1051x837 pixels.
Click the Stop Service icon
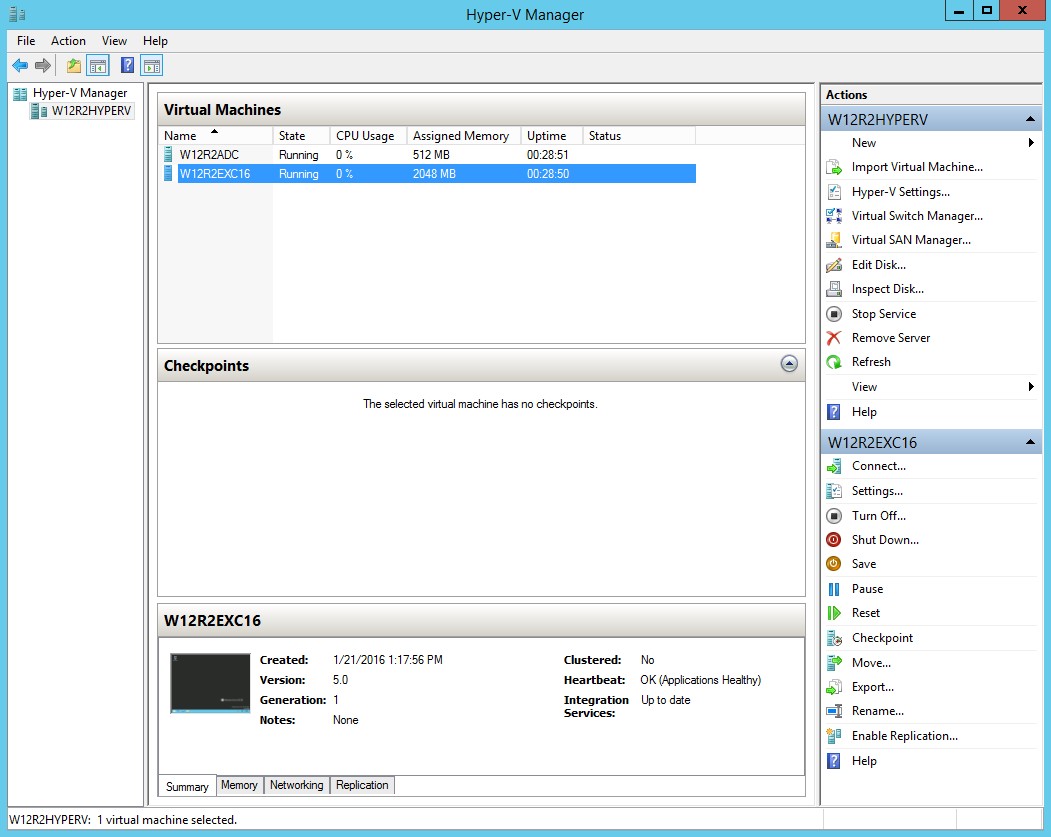[x=834, y=314]
